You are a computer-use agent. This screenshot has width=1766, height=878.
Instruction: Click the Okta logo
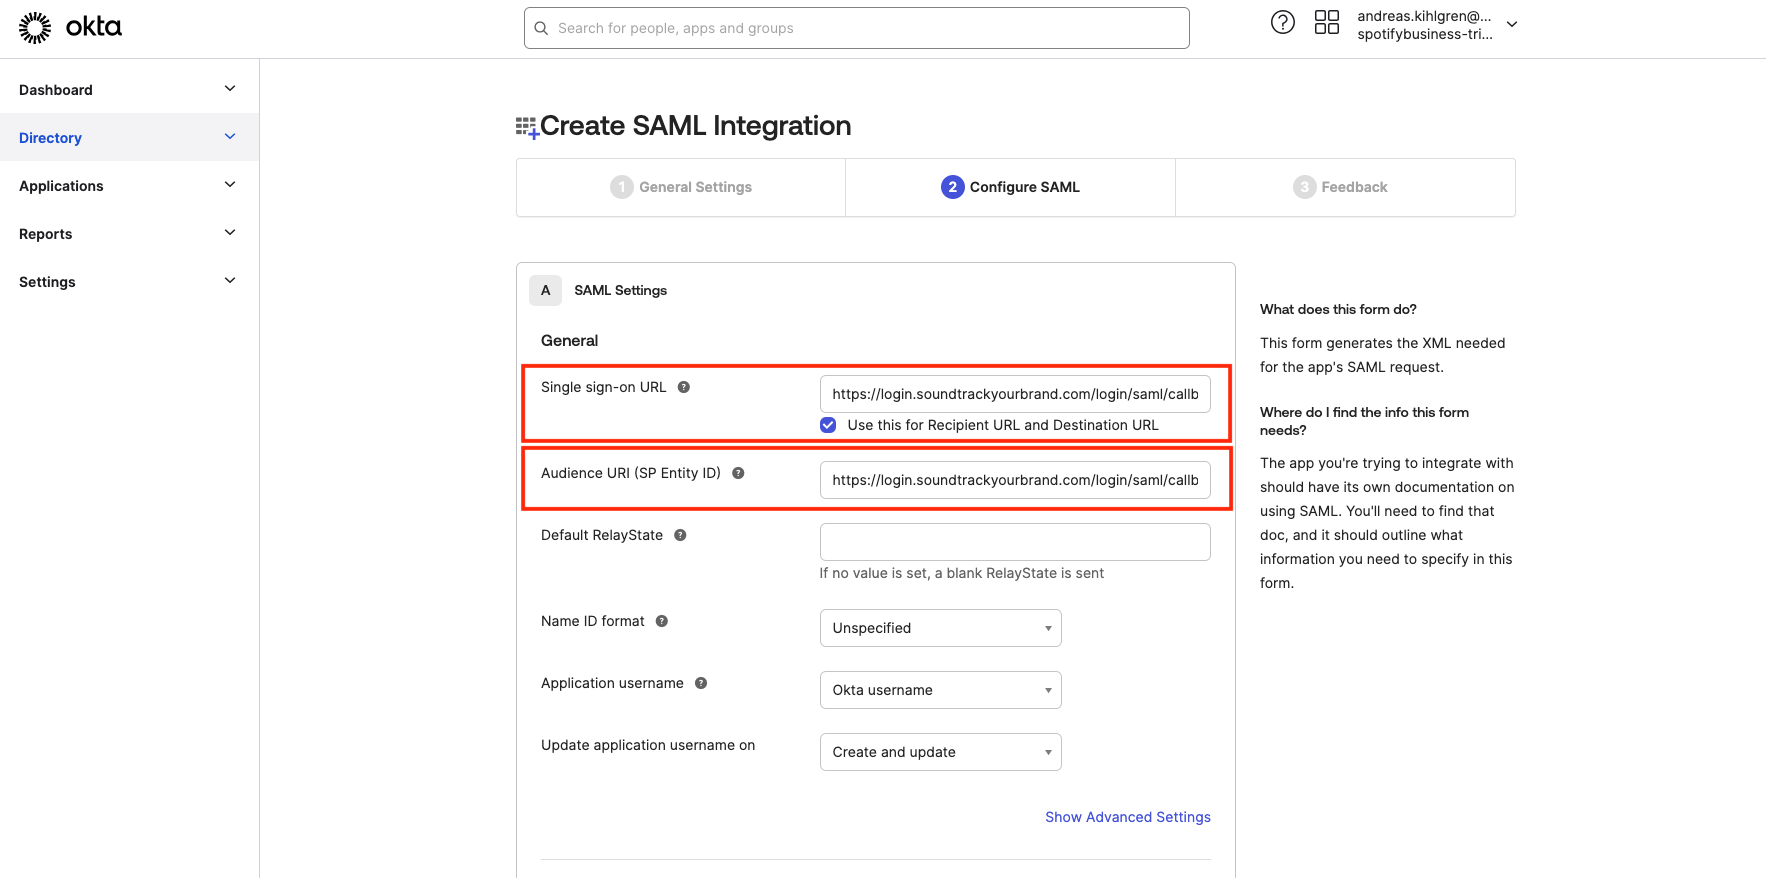(x=70, y=27)
